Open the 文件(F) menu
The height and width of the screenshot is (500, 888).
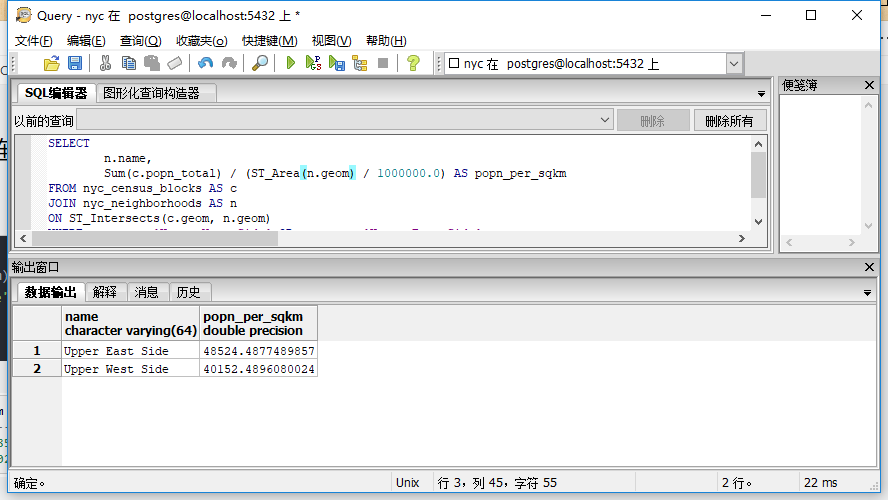33,41
